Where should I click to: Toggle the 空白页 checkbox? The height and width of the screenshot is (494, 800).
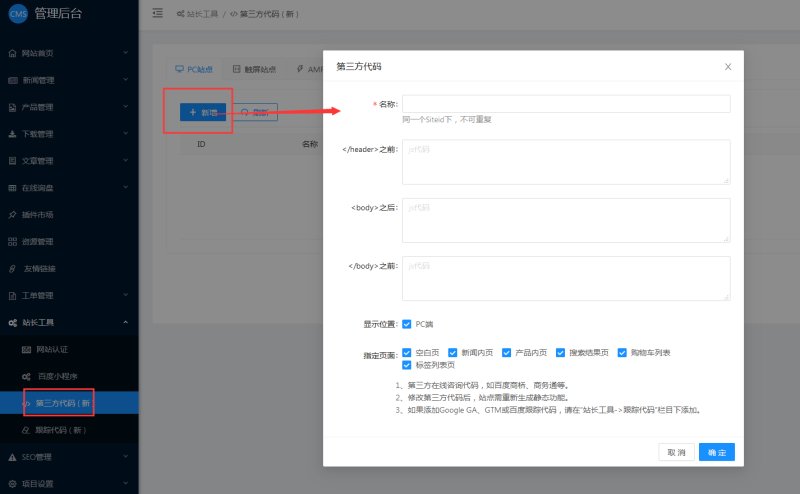point(407,353)
